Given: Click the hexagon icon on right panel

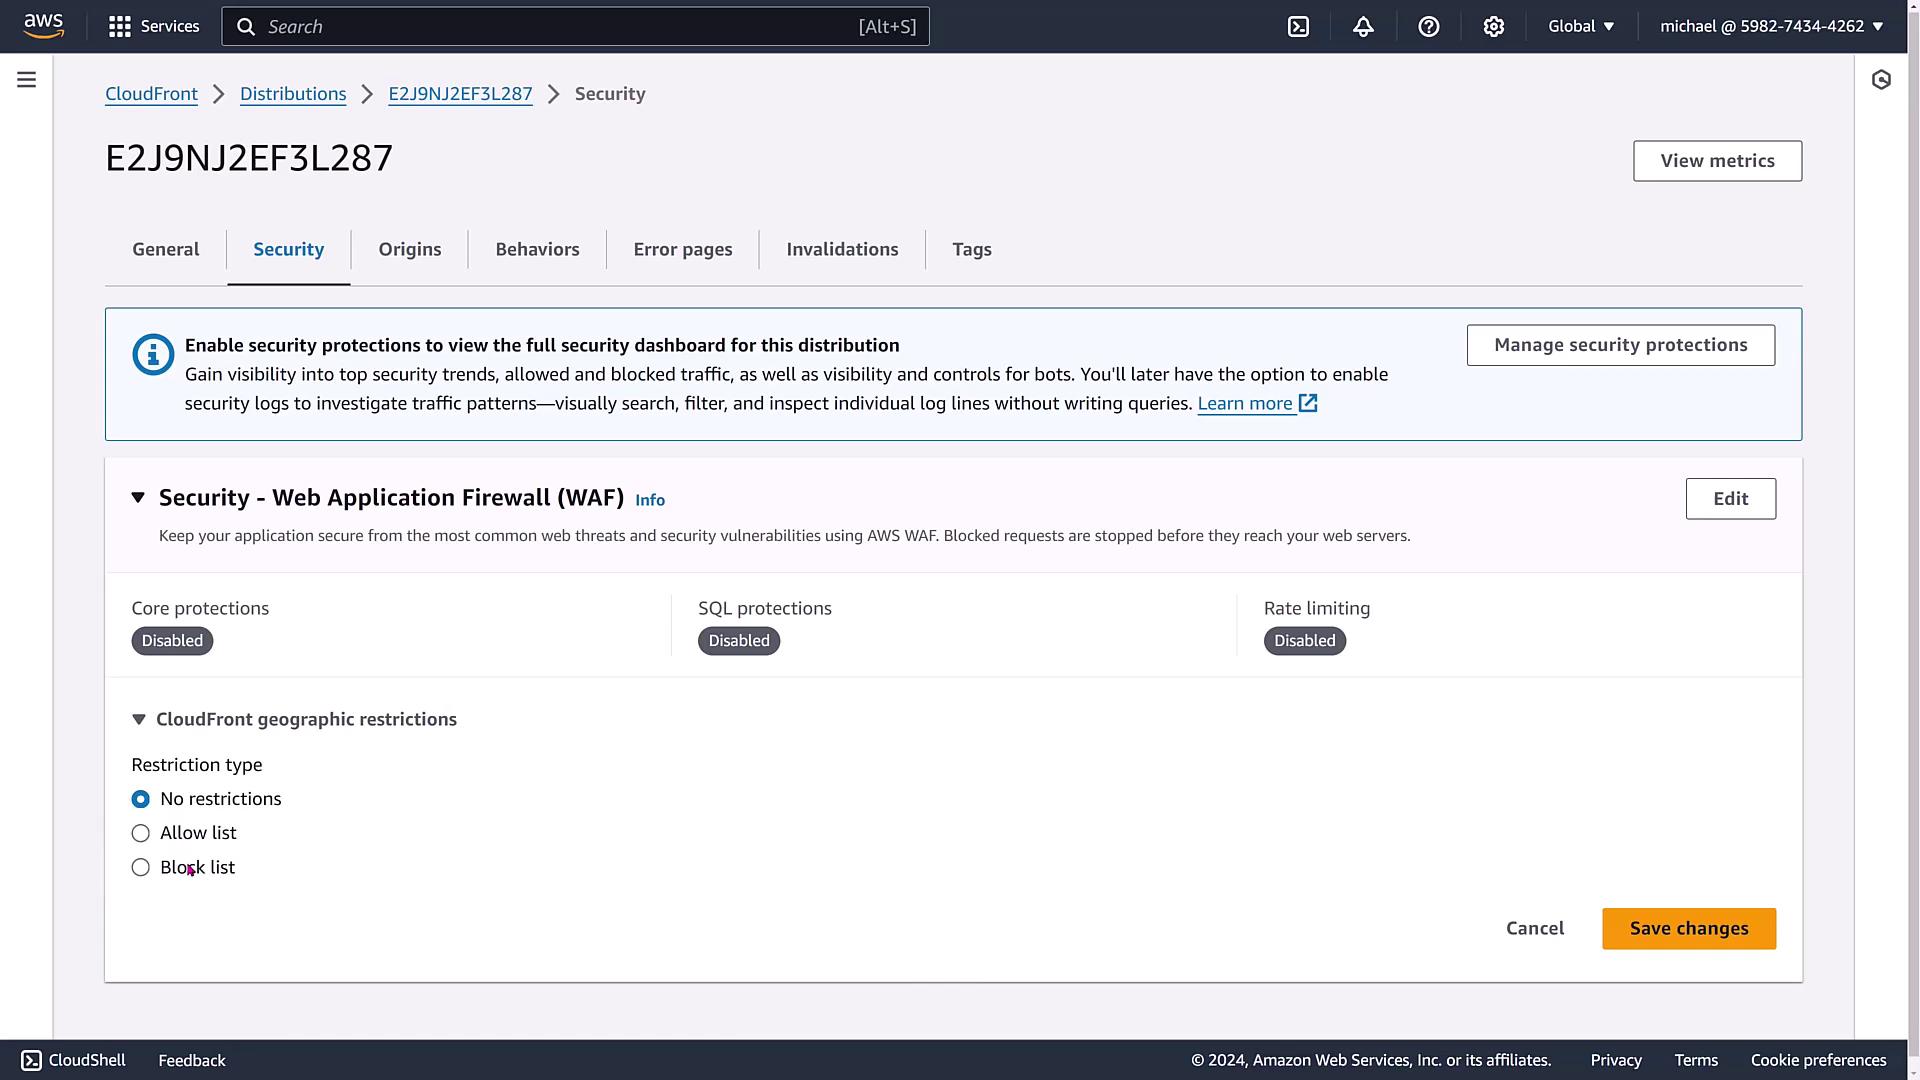Looking at the screenshot, I should point(1881,80).
